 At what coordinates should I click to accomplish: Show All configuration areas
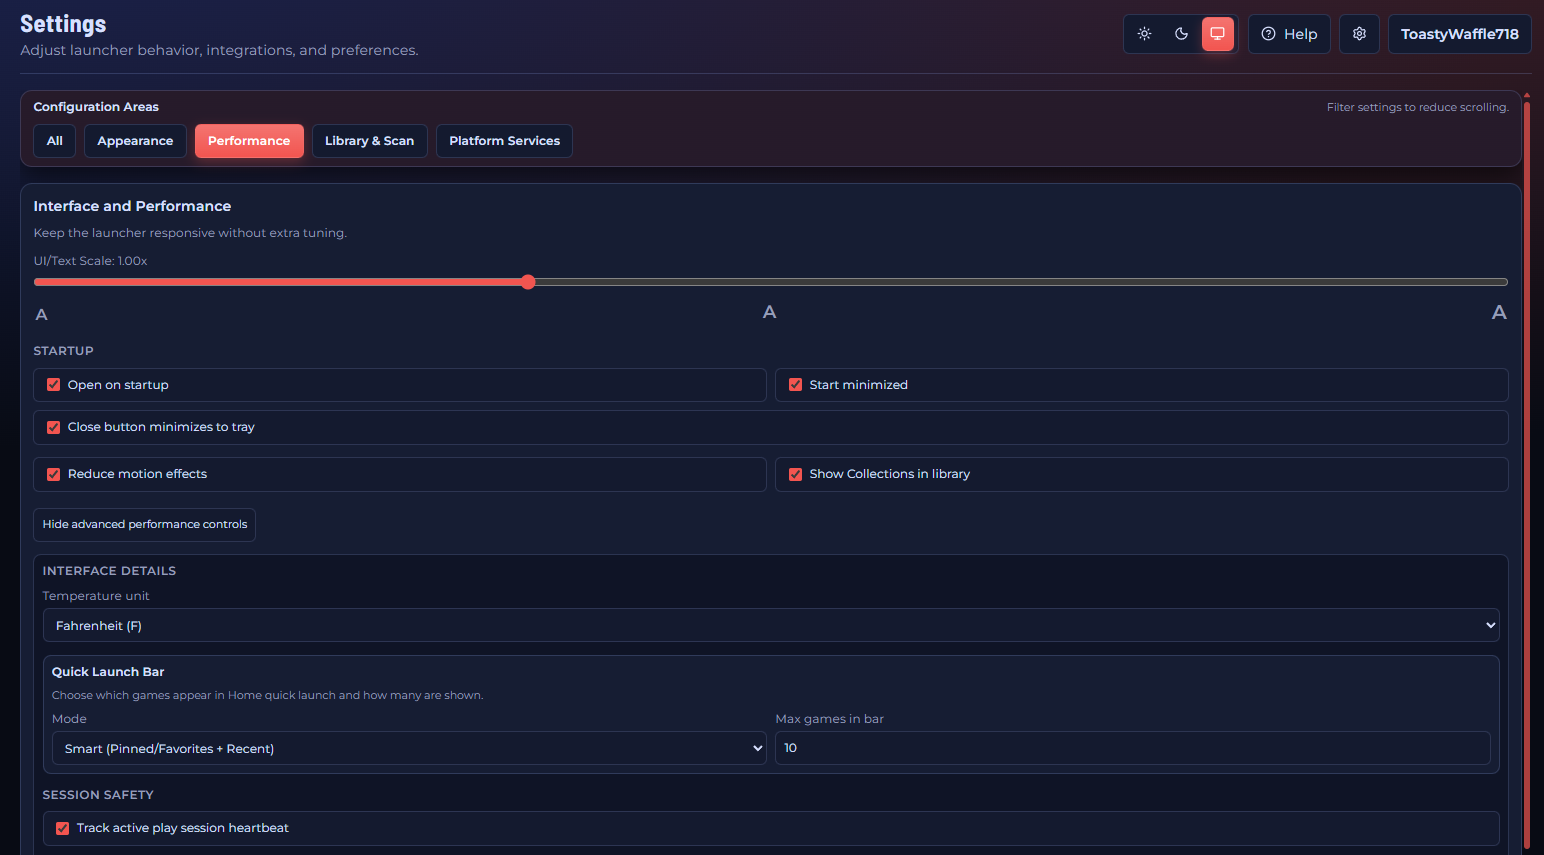point(55,141)
